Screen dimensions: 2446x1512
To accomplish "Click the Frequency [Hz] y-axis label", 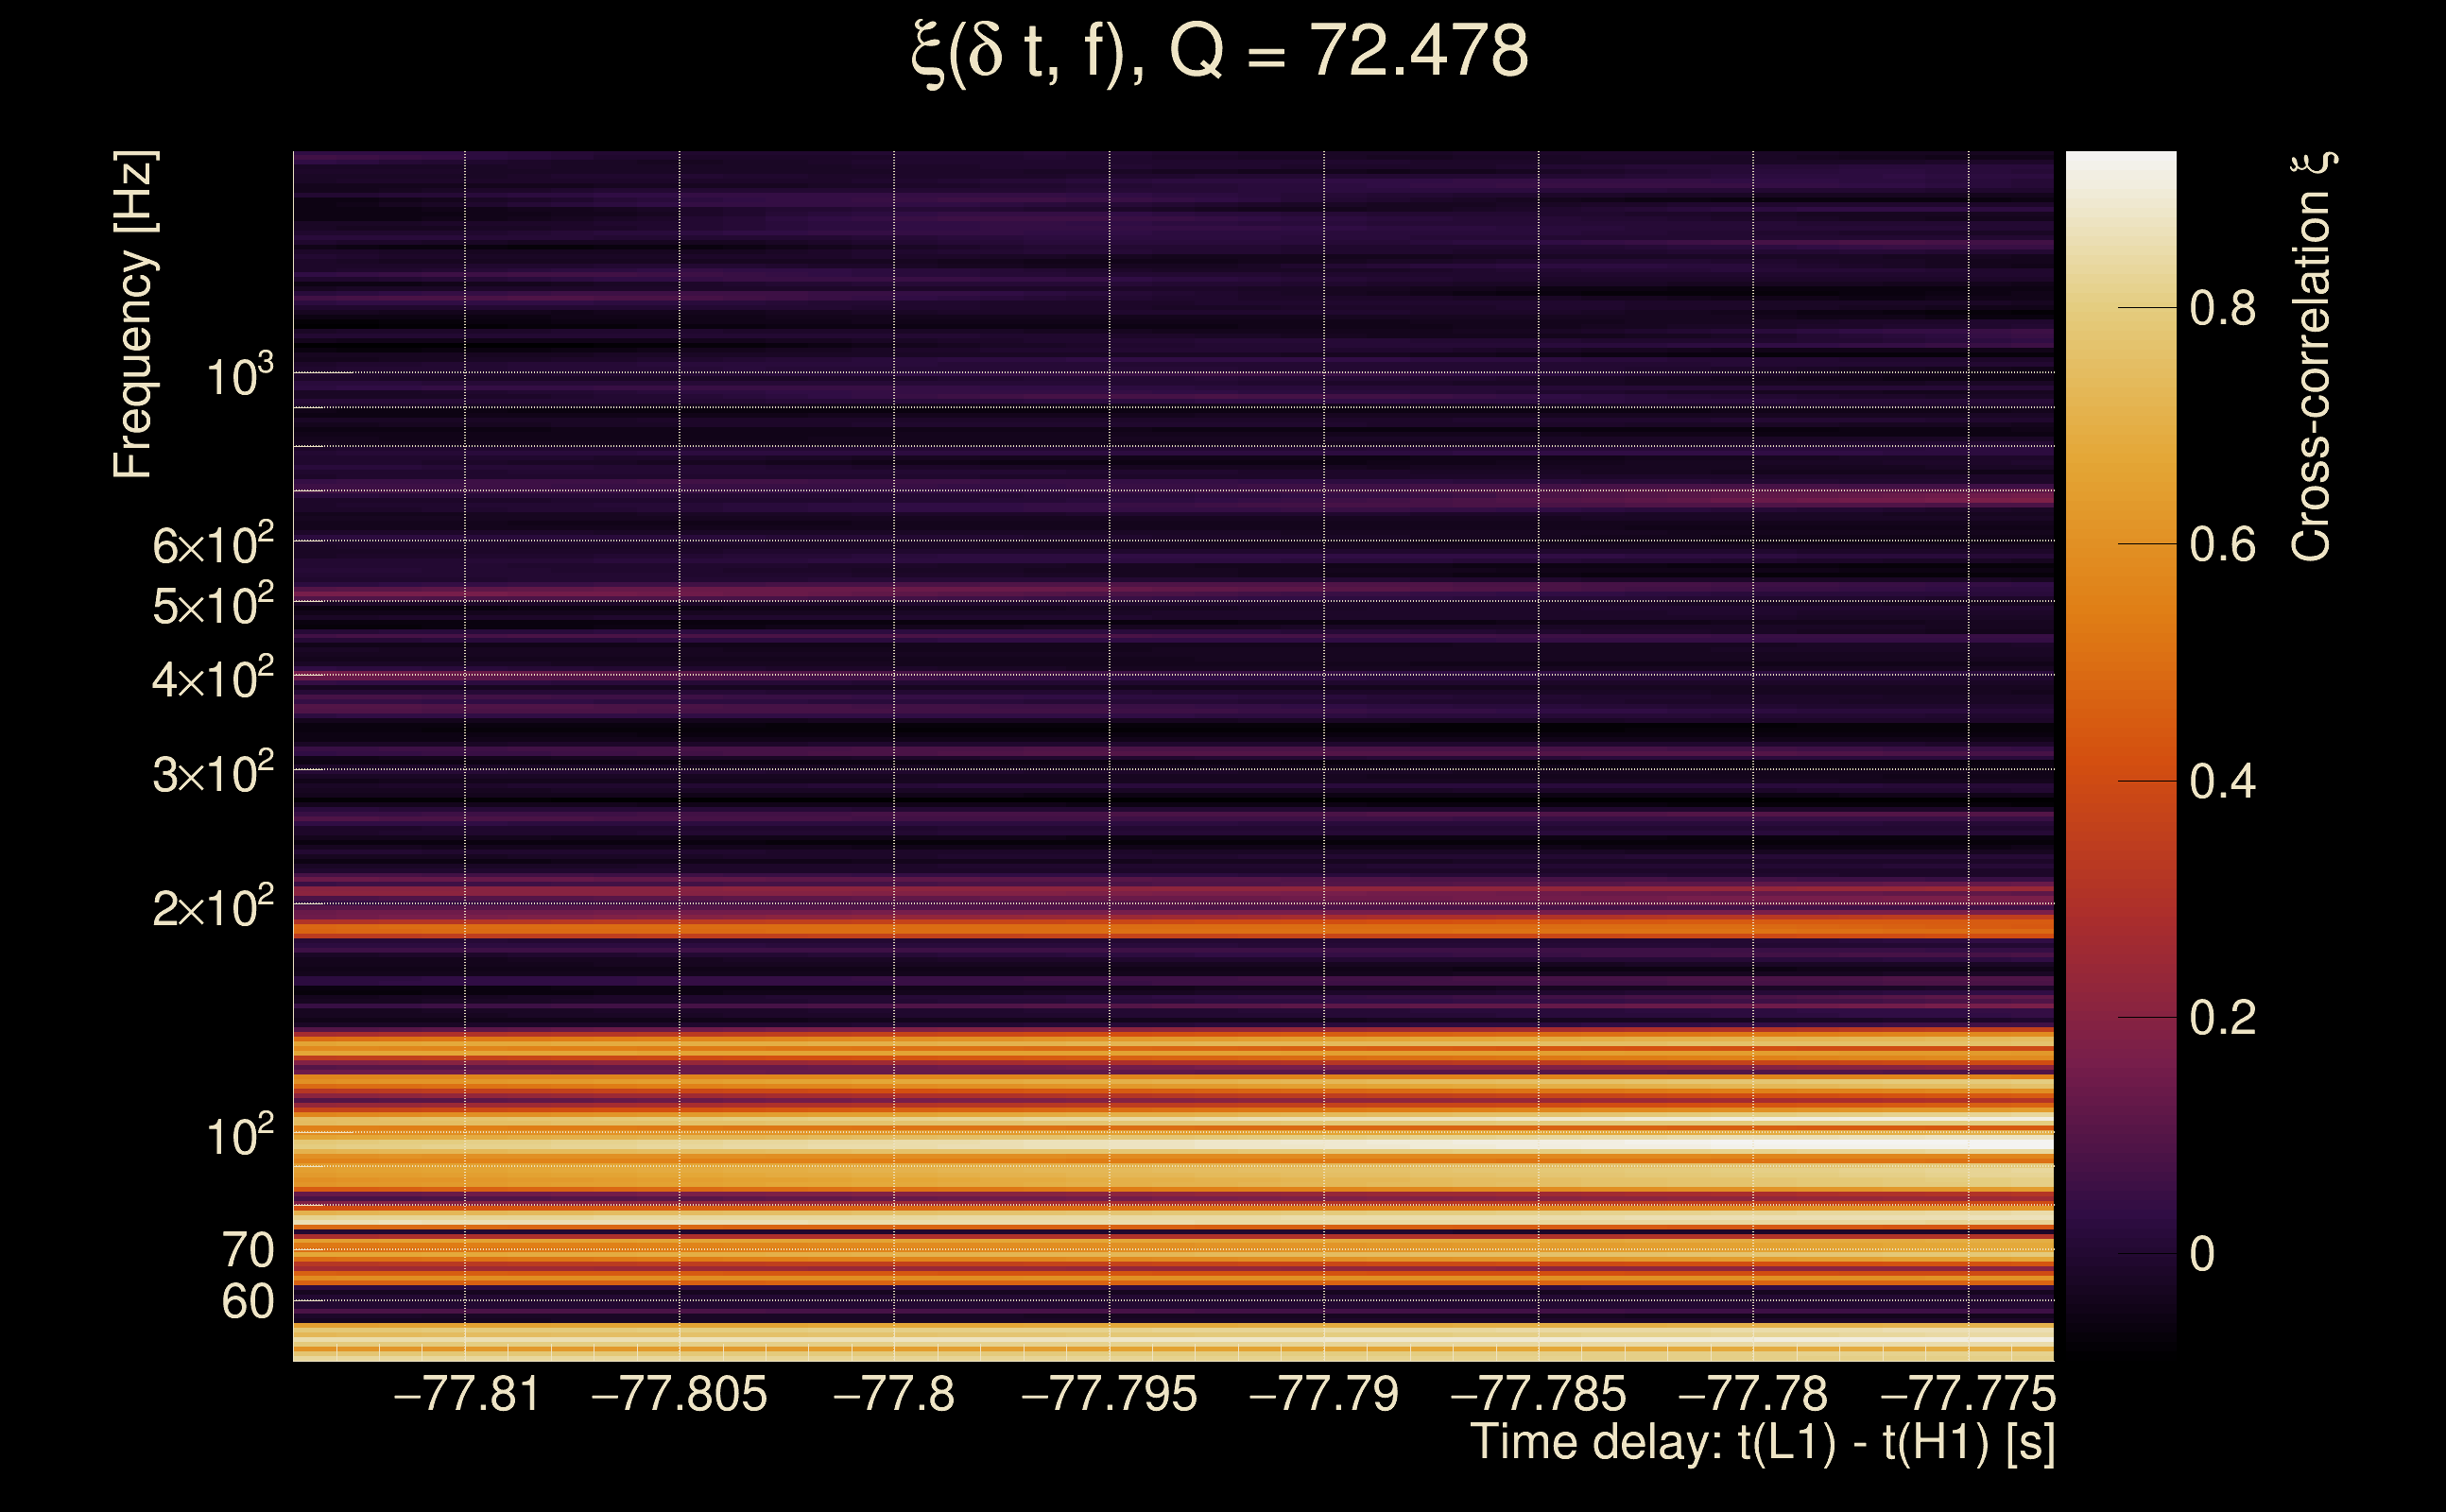I will pyautogui.click(x=134, y=315).
